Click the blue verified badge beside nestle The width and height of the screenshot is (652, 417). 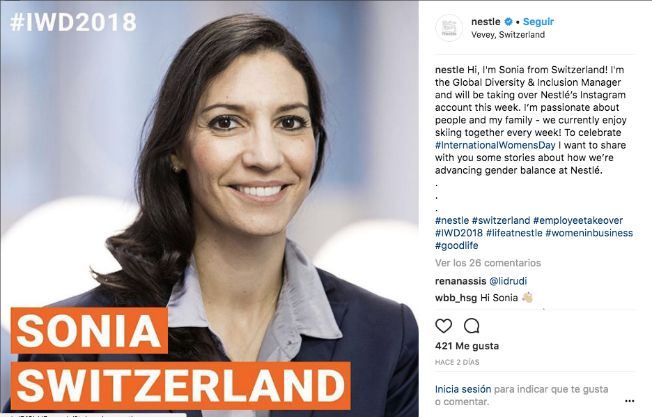tap(508, 22)
